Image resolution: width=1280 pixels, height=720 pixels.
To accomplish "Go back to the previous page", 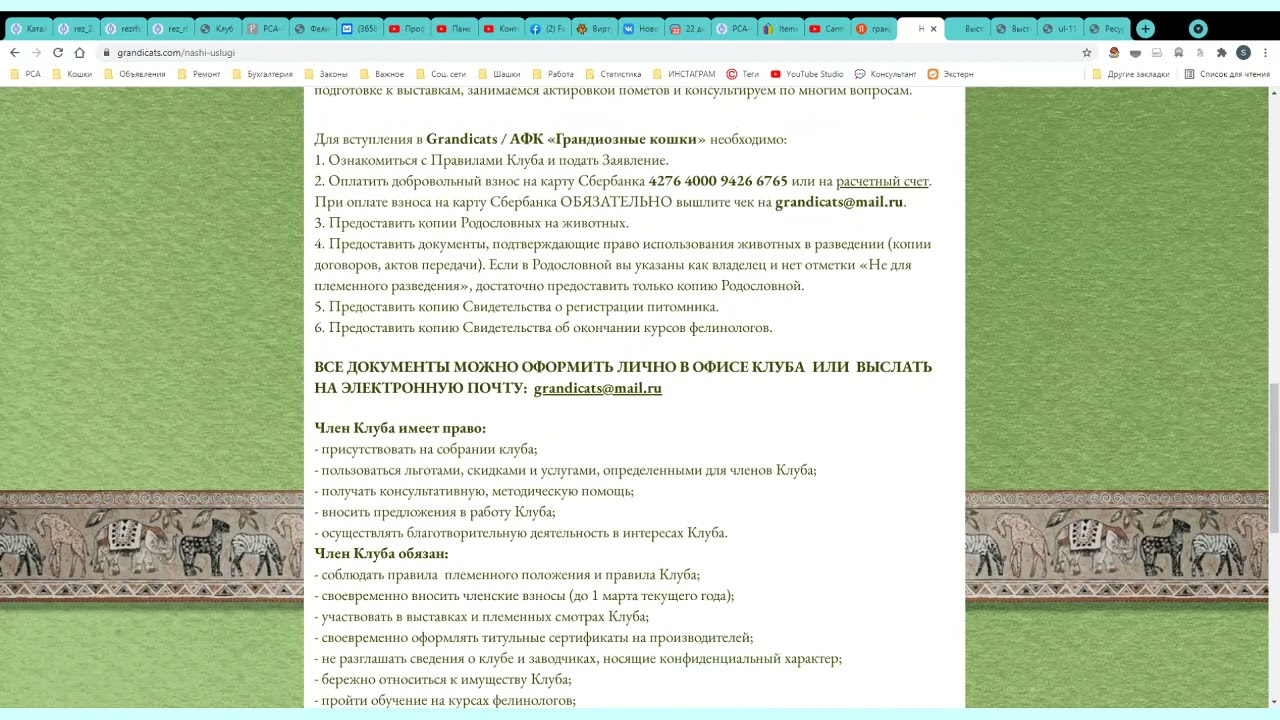I will point(14,52).
